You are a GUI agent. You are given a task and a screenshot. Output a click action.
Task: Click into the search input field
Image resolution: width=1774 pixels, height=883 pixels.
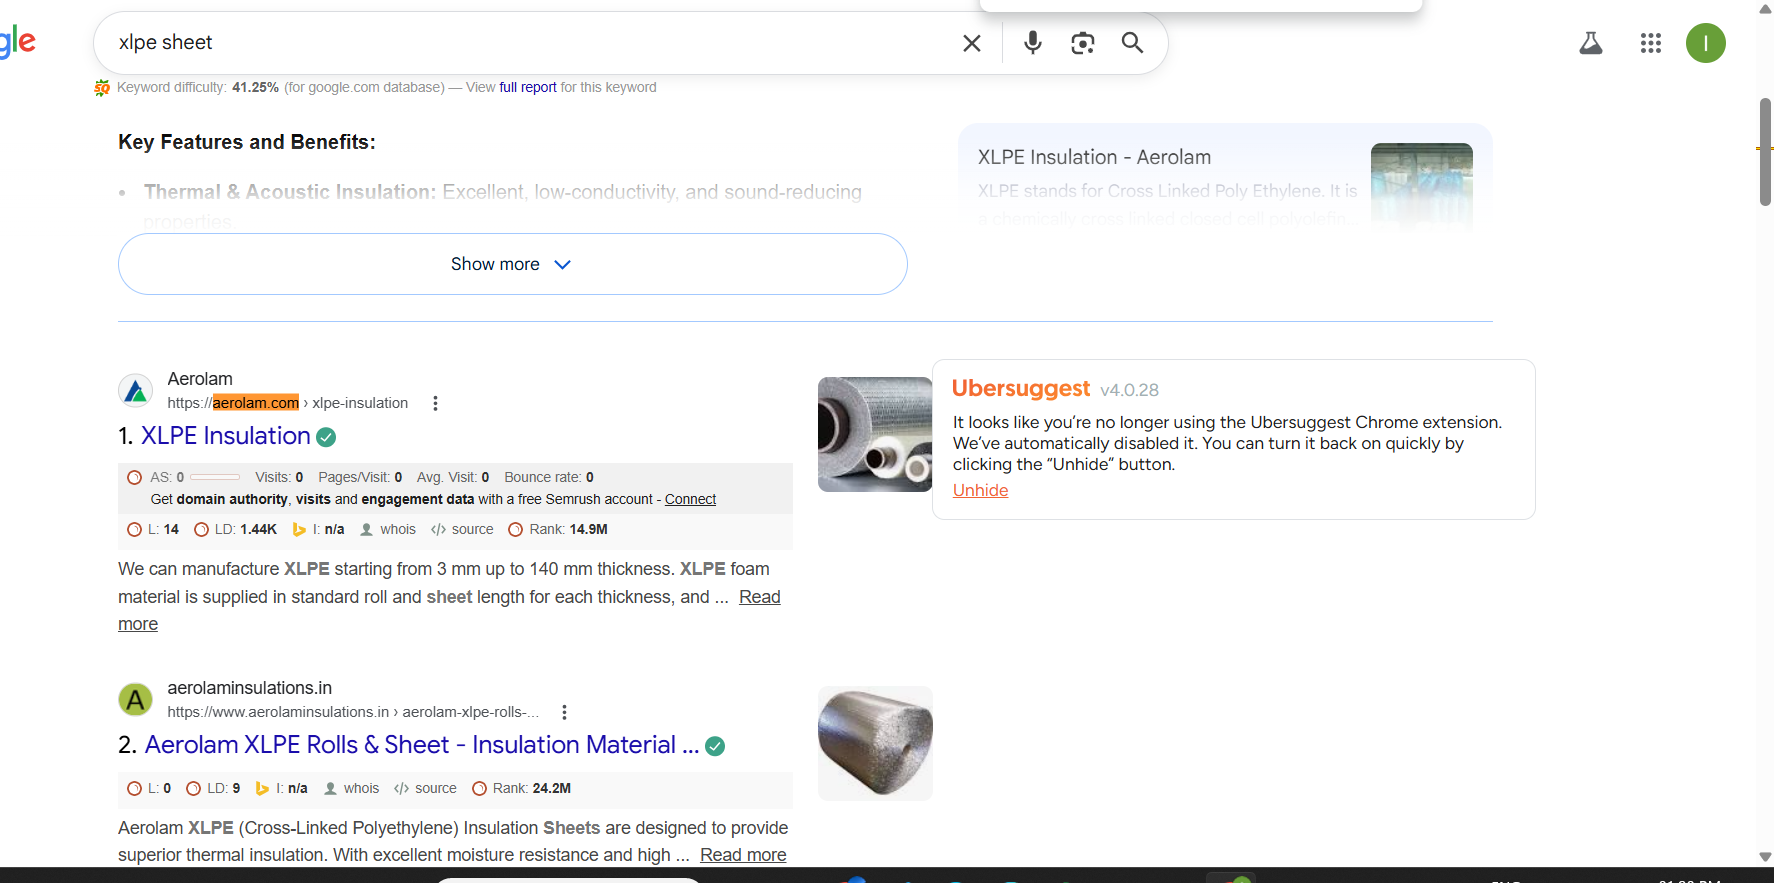[x=530, y=43]
